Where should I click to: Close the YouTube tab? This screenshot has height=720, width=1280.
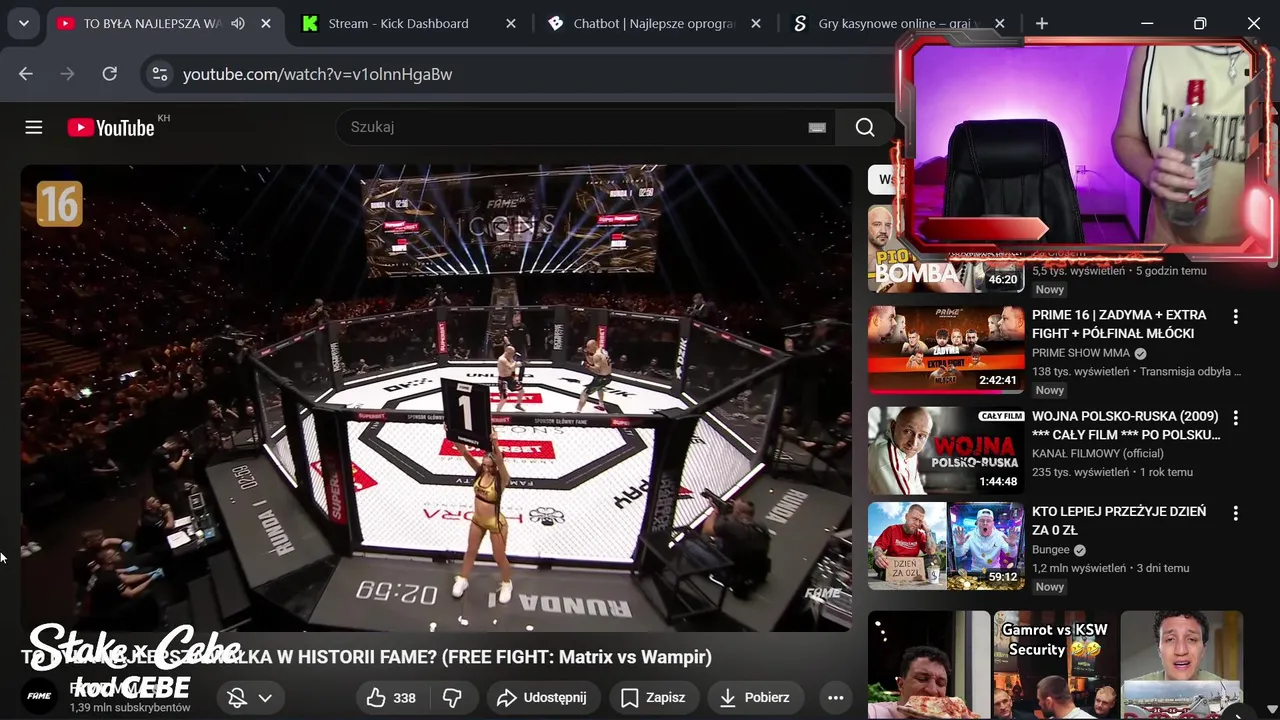[266, 23]
